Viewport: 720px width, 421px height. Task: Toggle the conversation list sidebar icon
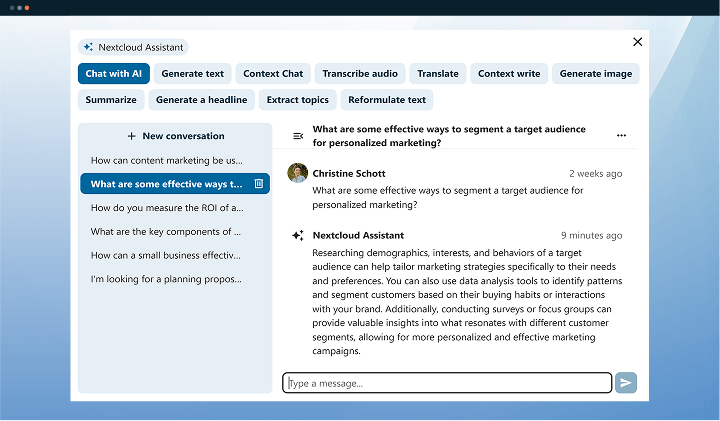click(297, 136)
